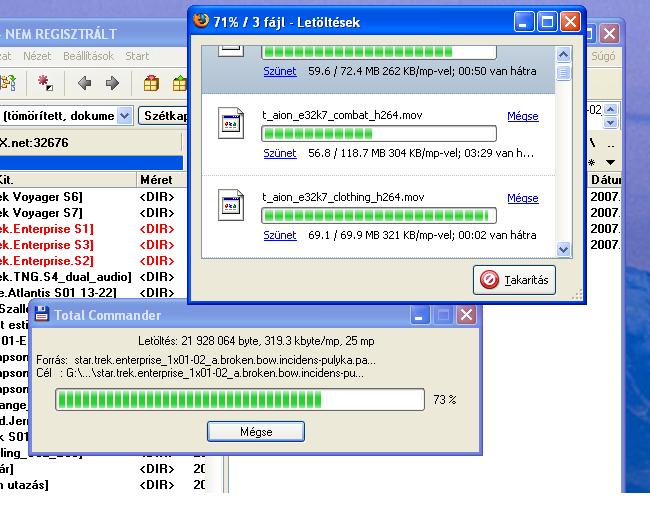Click the first gift box pack icon
This screenshot has height=512, width=650.
click(151, 84)
